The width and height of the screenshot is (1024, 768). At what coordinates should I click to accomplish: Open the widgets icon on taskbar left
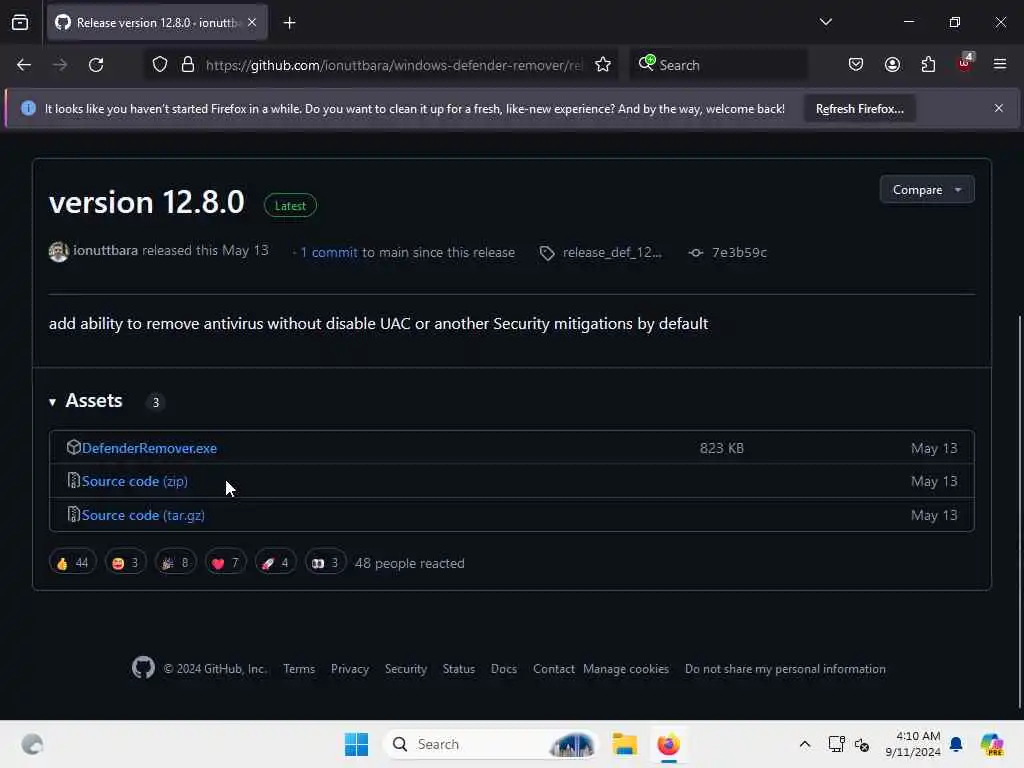pyautogui.click(x=32, y=744)
